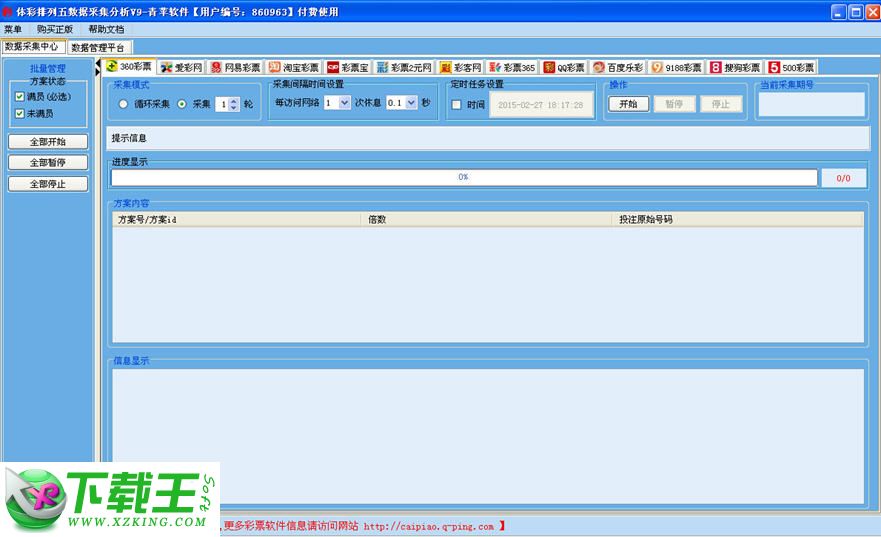This screenshot has height=537, width=881.
Task: Increase the 采集 rounds stepper value
Action: point(234,101)
